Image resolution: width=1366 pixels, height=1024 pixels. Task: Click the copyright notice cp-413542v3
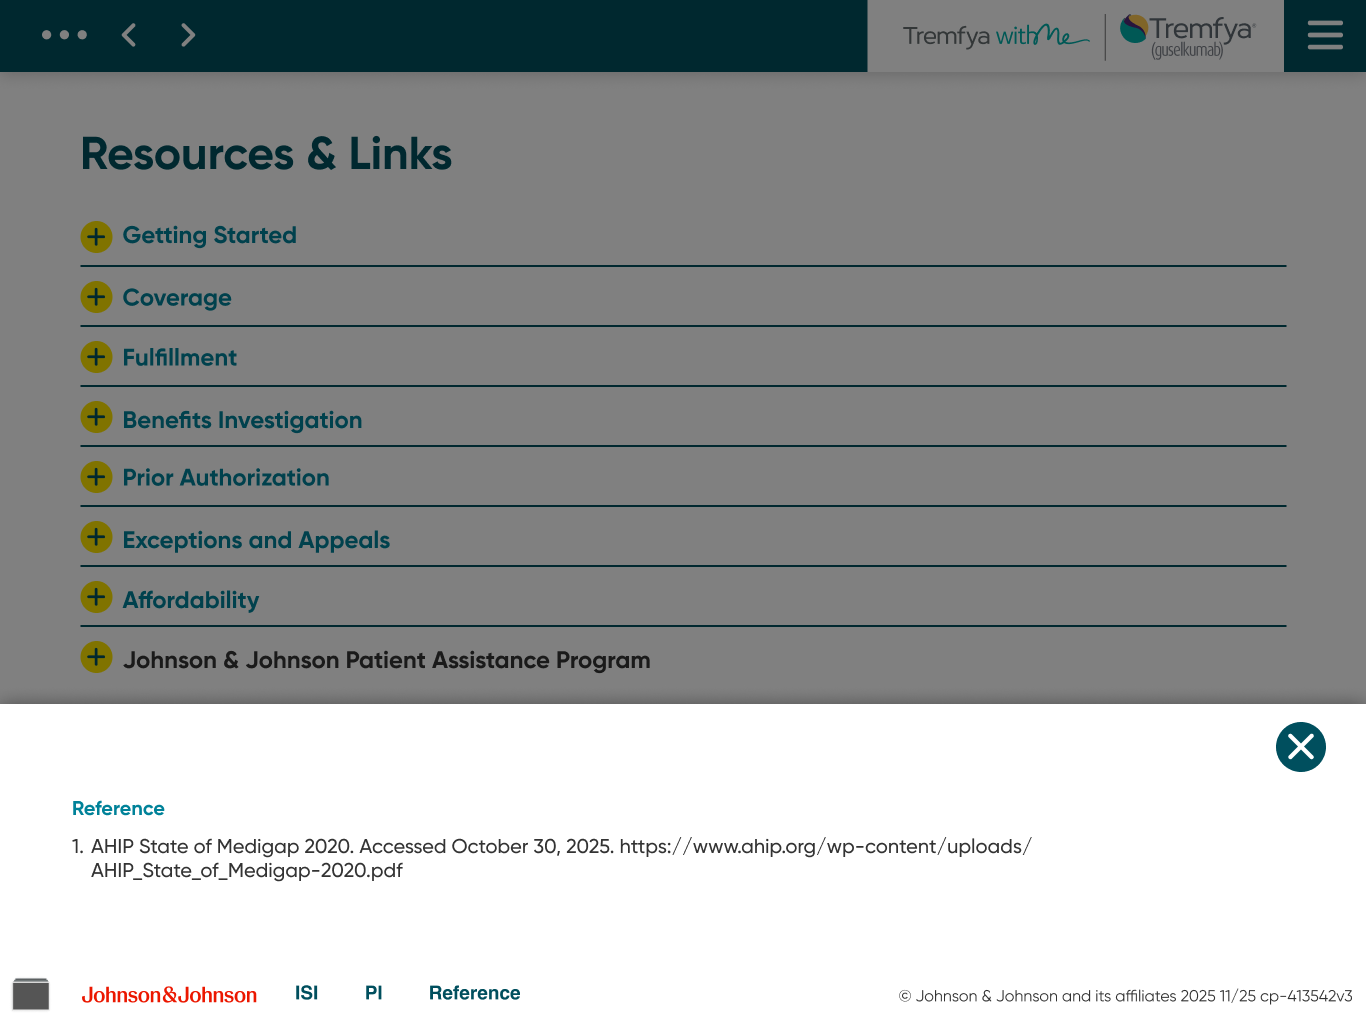[1125, 996]
